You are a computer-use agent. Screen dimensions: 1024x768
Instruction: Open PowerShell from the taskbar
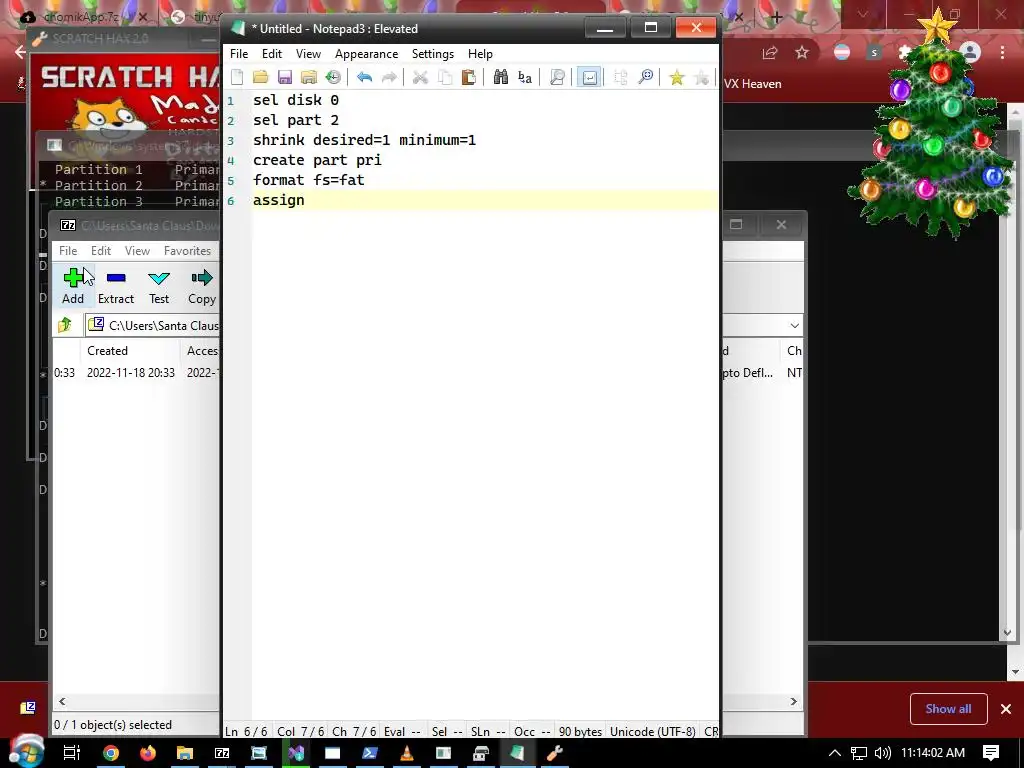click(x=370, y=753)
